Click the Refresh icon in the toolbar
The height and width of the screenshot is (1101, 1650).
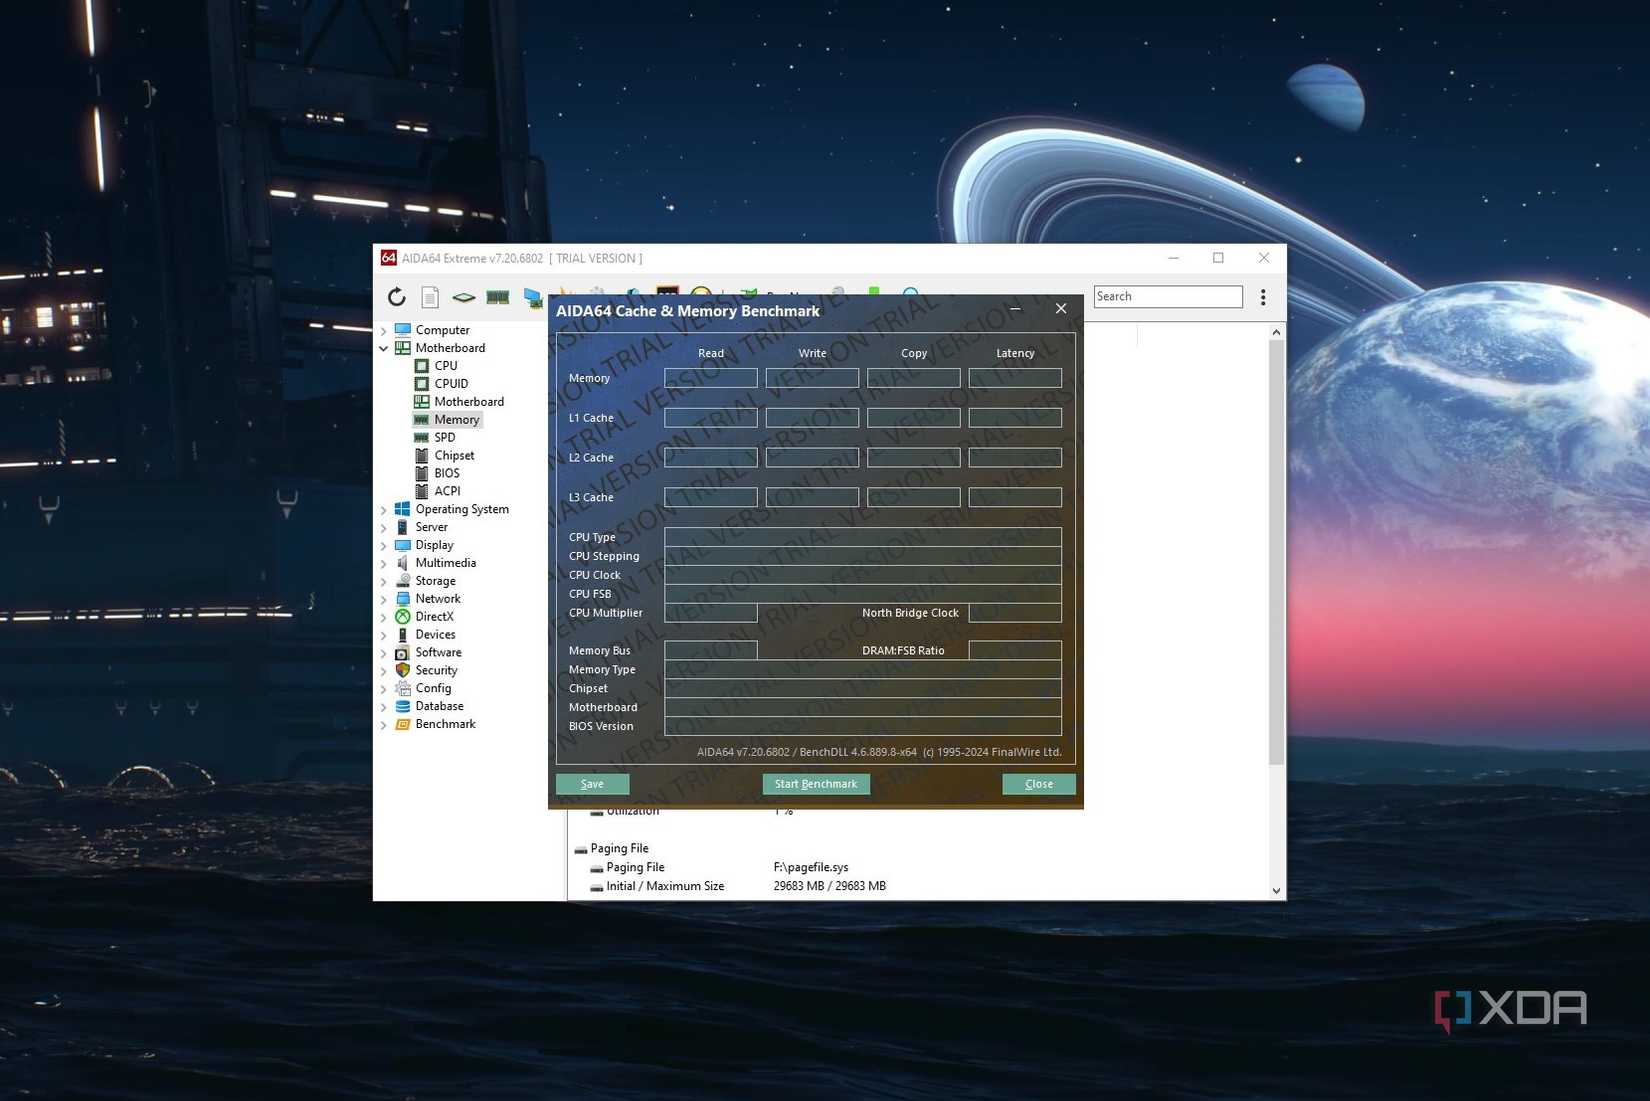coord(396,297)
